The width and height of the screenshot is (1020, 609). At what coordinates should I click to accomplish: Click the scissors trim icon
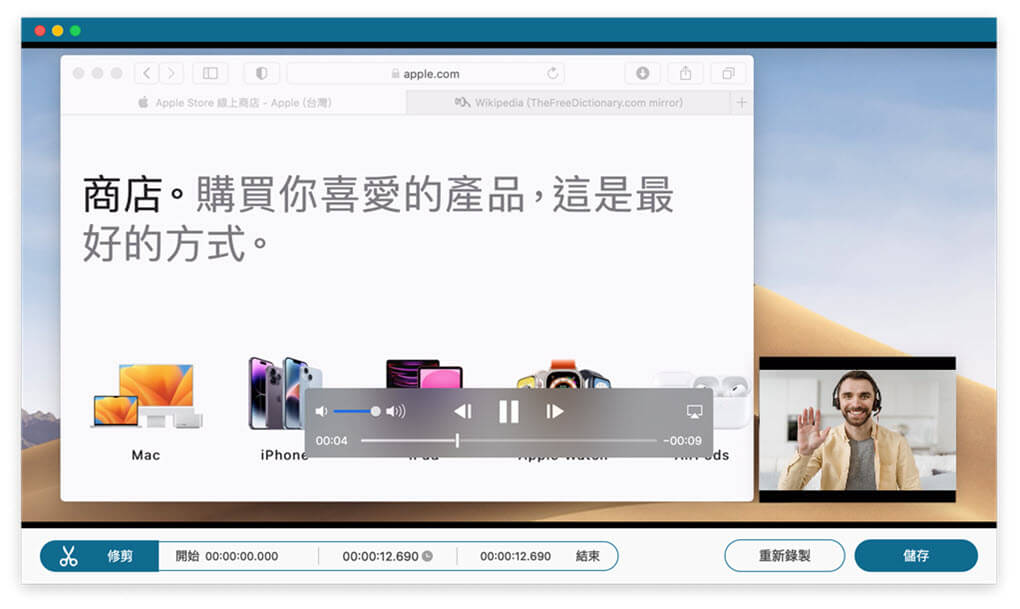click(68, 556)
